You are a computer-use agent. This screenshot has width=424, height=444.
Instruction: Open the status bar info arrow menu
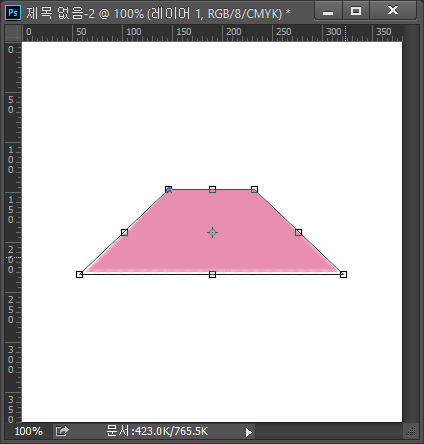coord(249,432)
